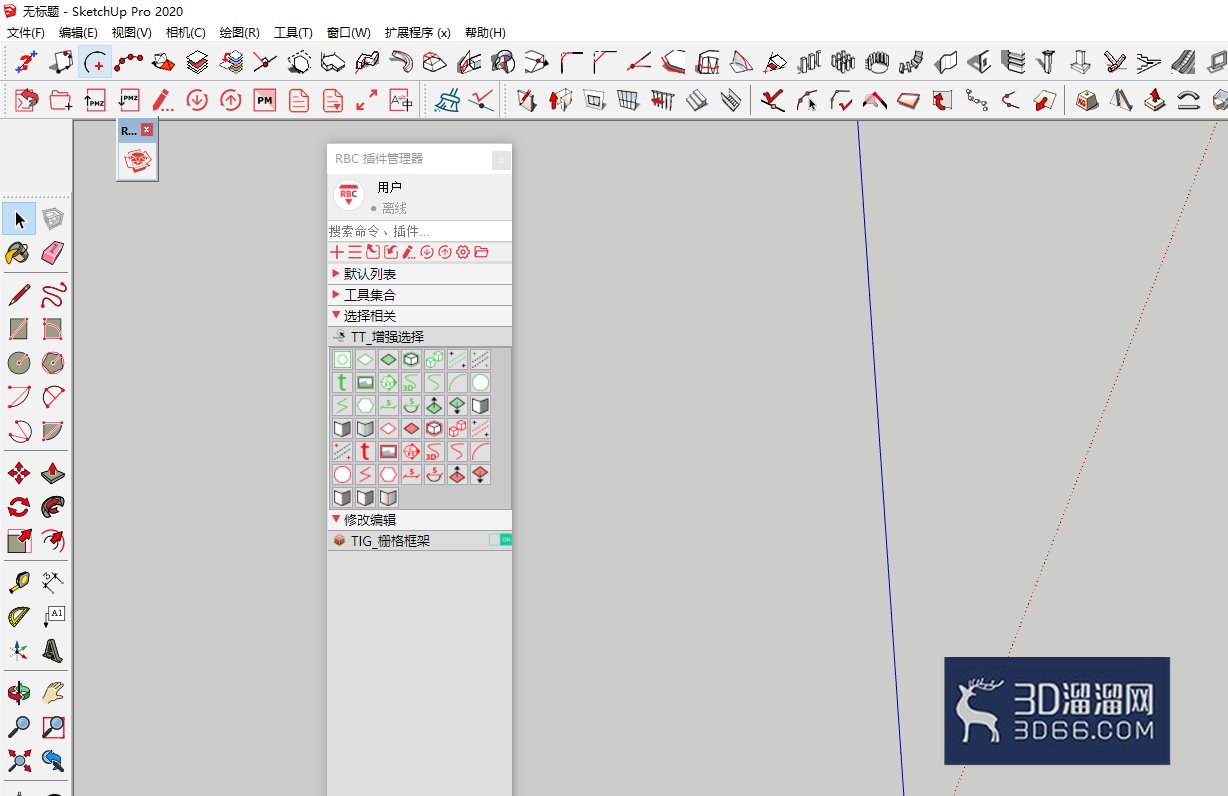Viewport: 1228px width, 796px height.
Task: Close the small floating R... toolbar
Action: 147,129
